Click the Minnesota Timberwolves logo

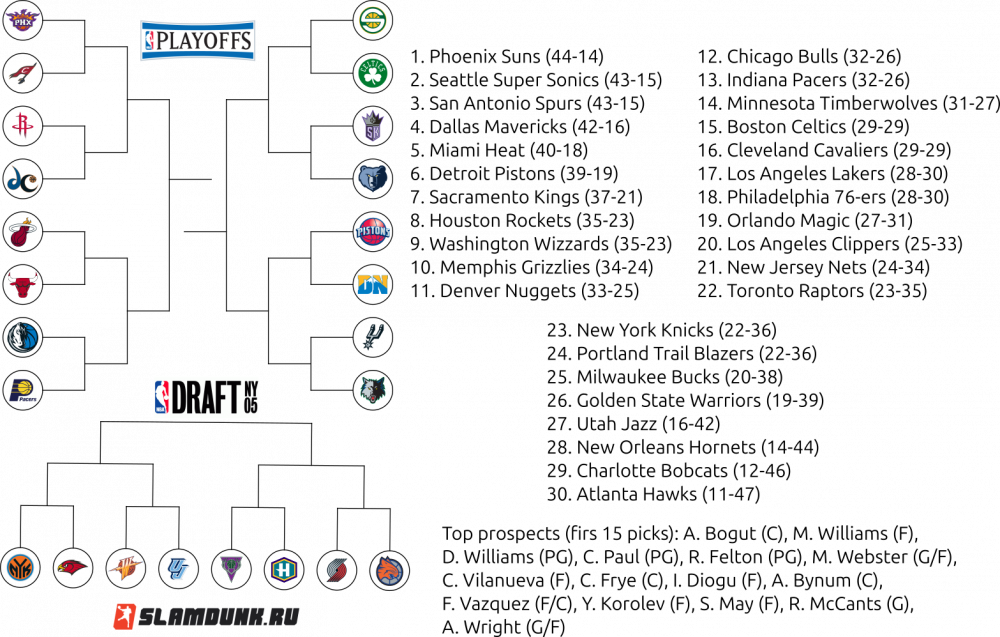pos(373,391)
